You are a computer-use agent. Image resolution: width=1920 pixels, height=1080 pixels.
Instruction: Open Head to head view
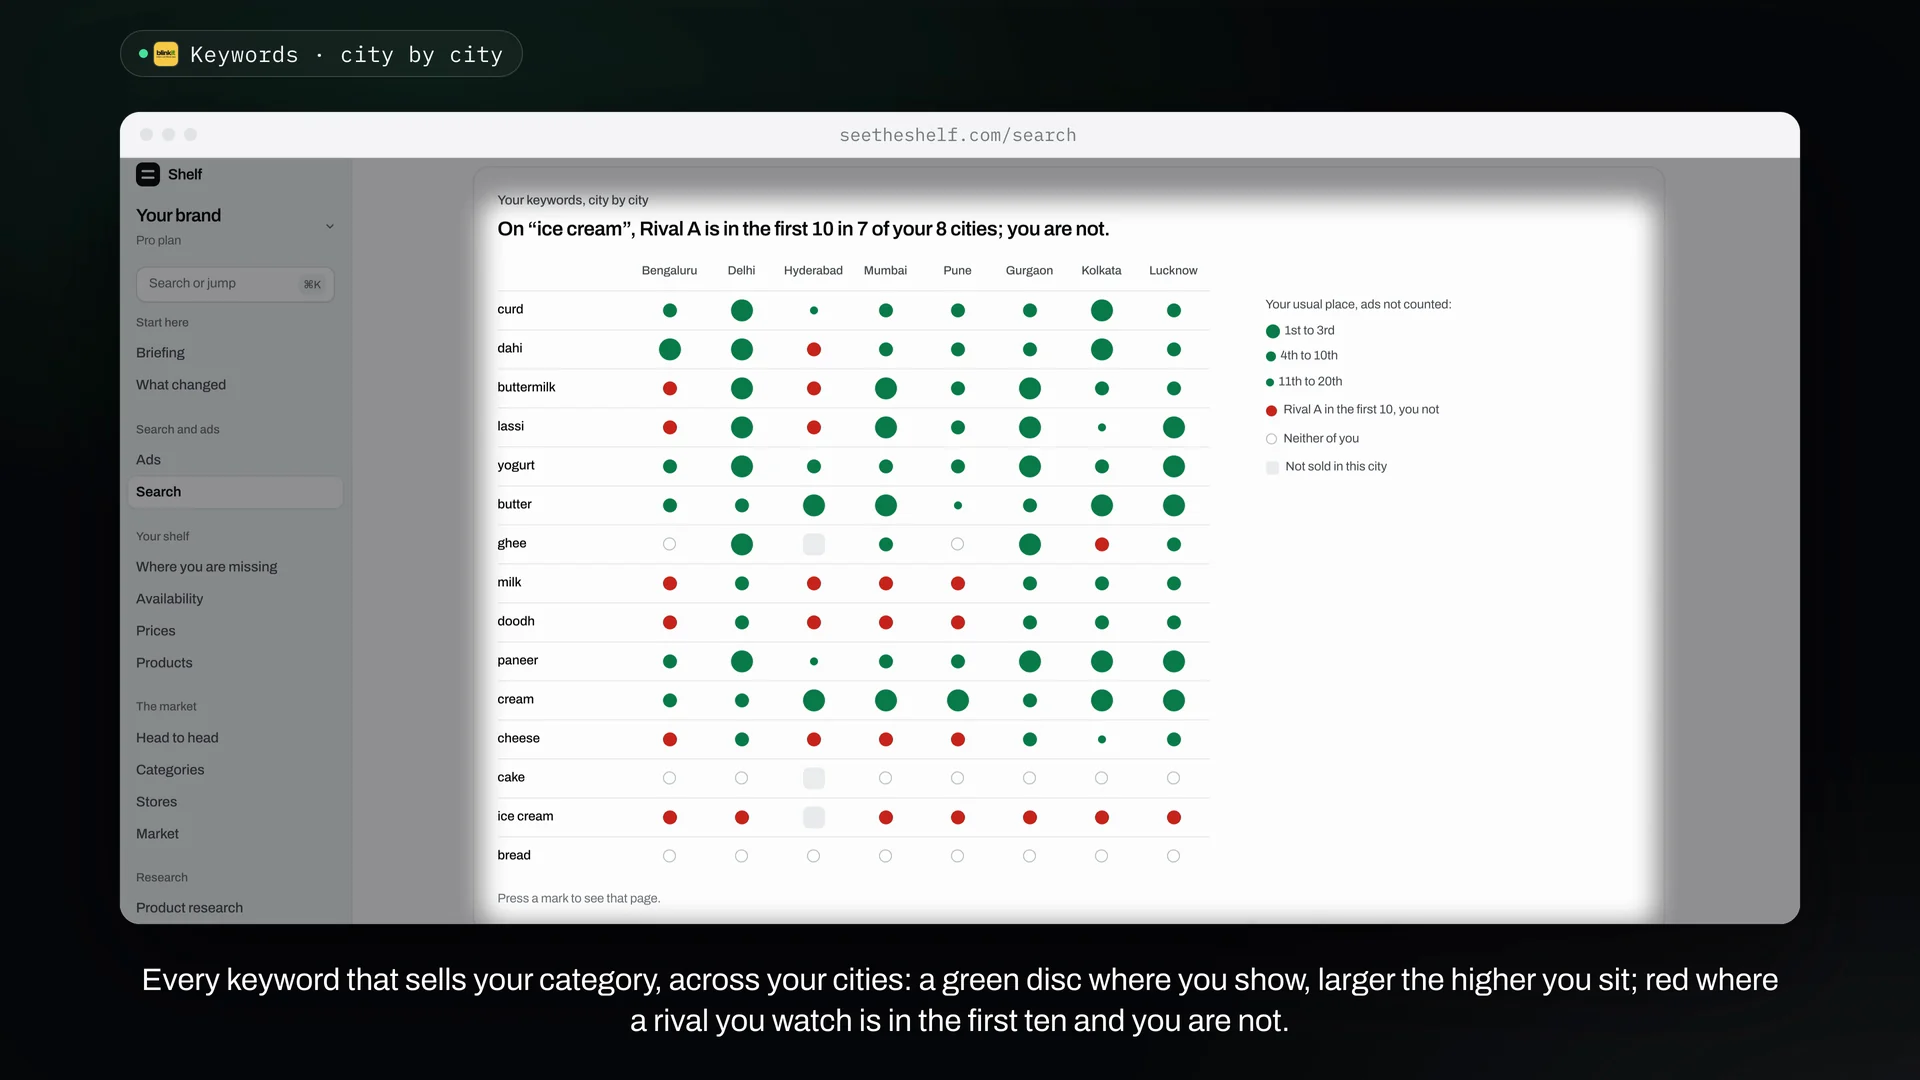tap(177, 738)
